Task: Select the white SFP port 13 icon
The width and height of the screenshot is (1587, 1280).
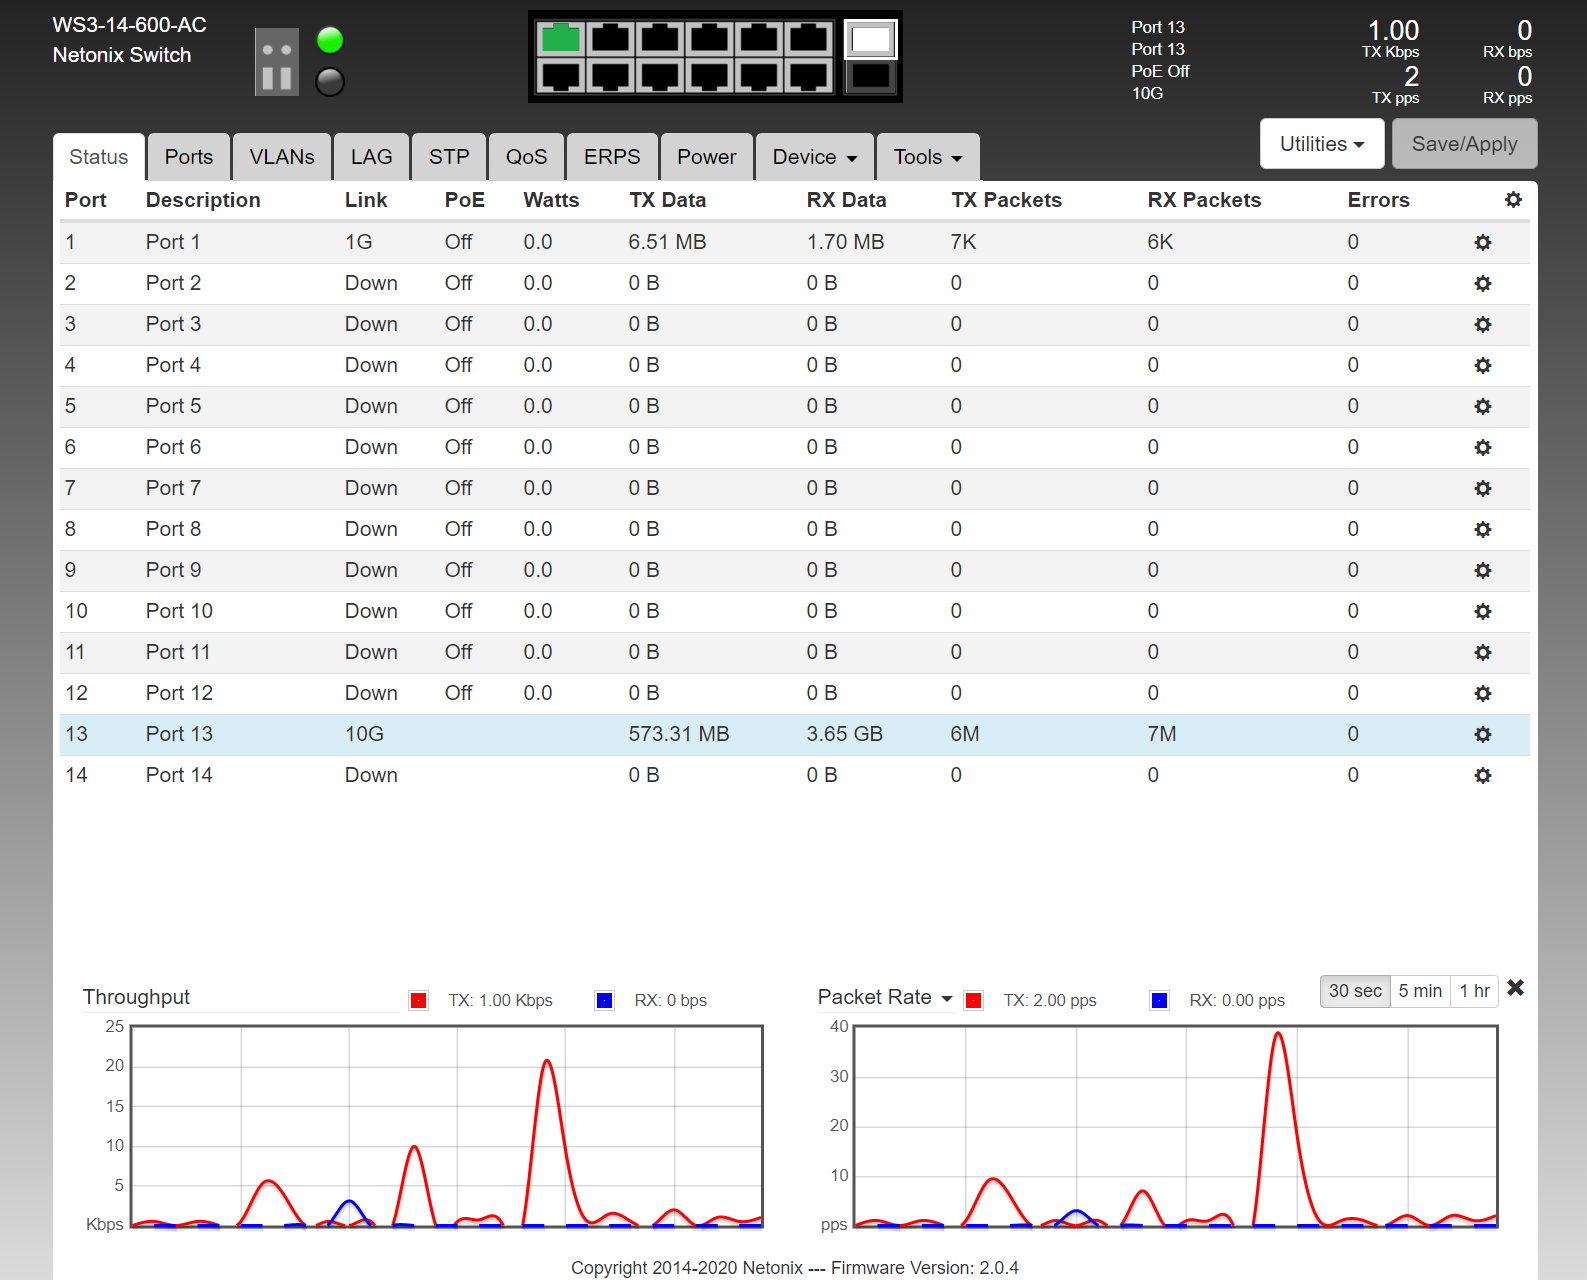Action: pos(870,40)
